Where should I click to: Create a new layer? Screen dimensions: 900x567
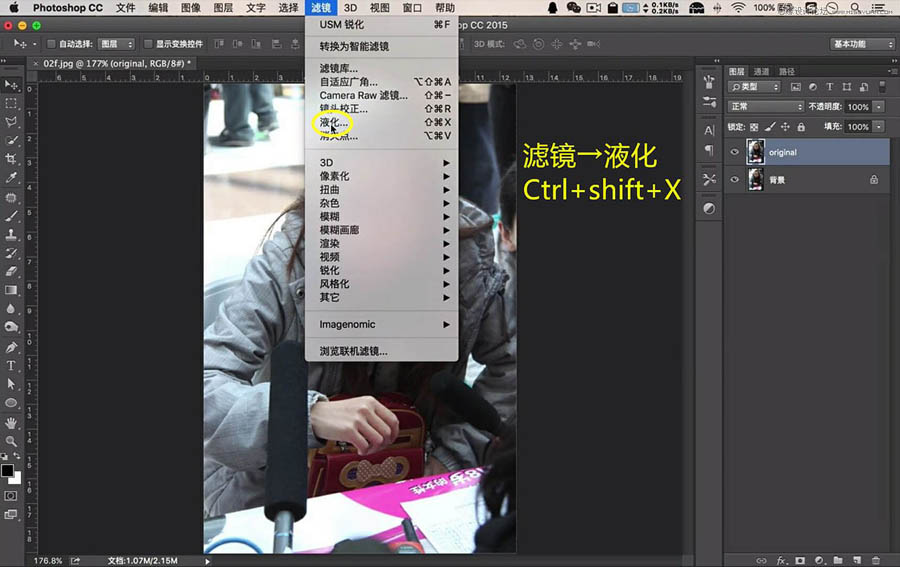[x=857, y=561]
